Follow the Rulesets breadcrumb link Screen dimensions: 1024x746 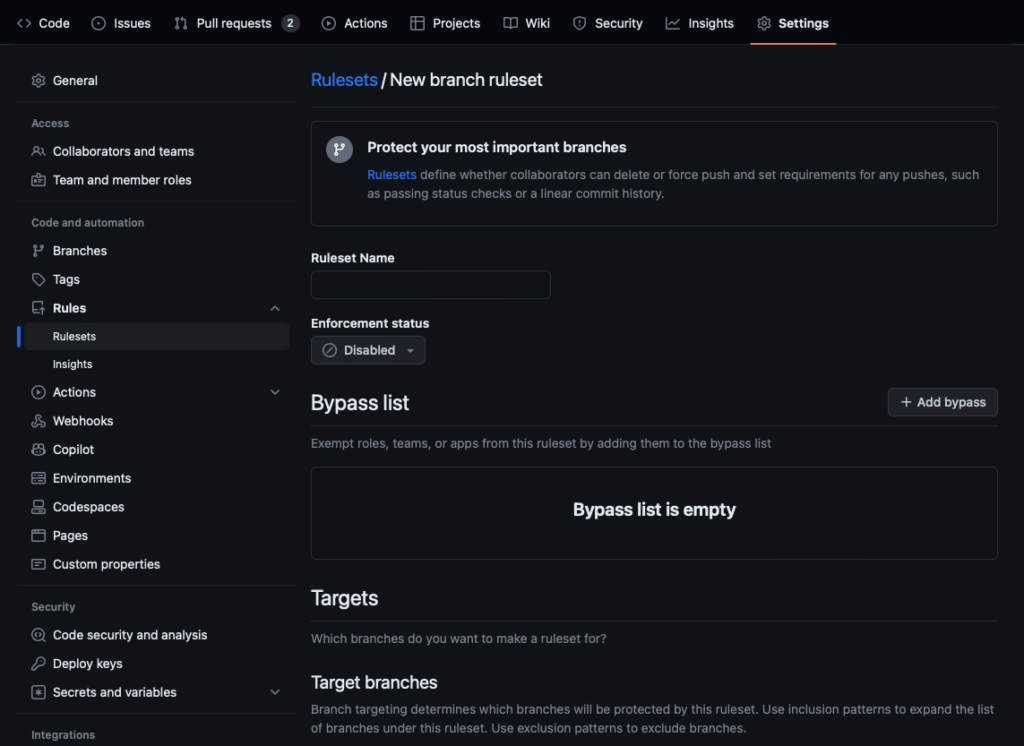(344, 80)
